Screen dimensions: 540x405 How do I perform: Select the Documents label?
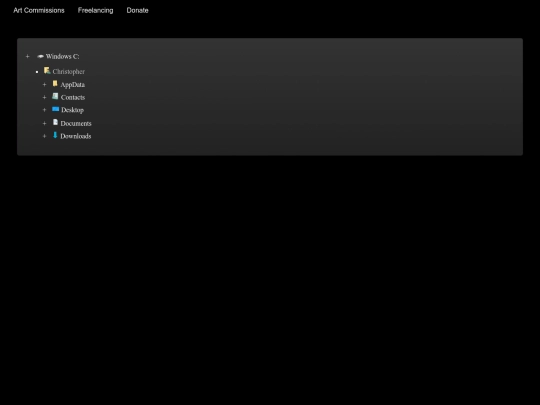76,123
